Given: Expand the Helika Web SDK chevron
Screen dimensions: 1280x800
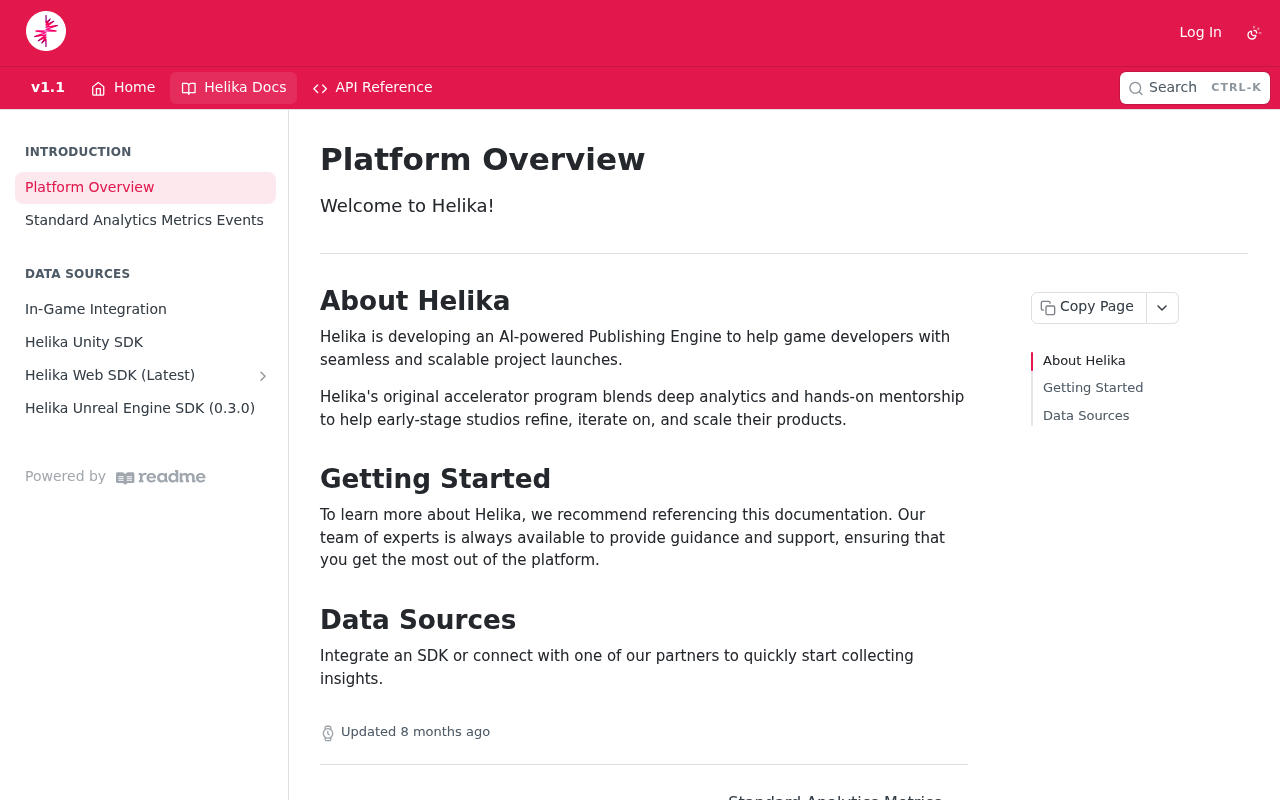Looking at the screenshot, I should click(x=263, y=376).
